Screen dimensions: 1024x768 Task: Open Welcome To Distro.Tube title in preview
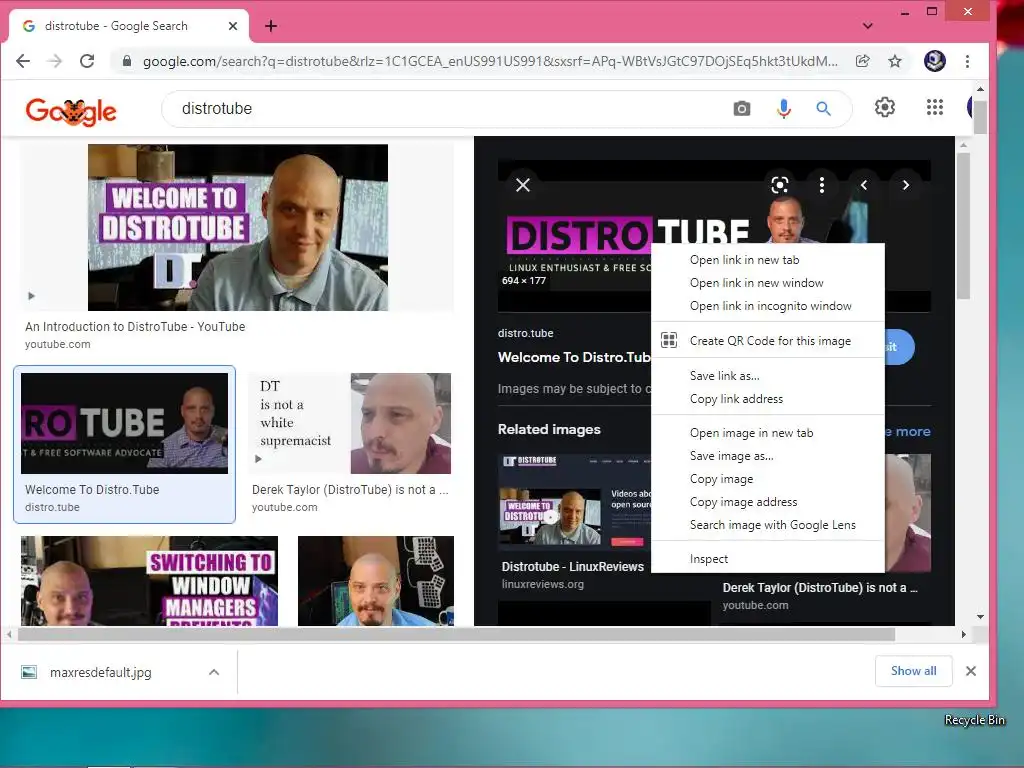(574, 357)
